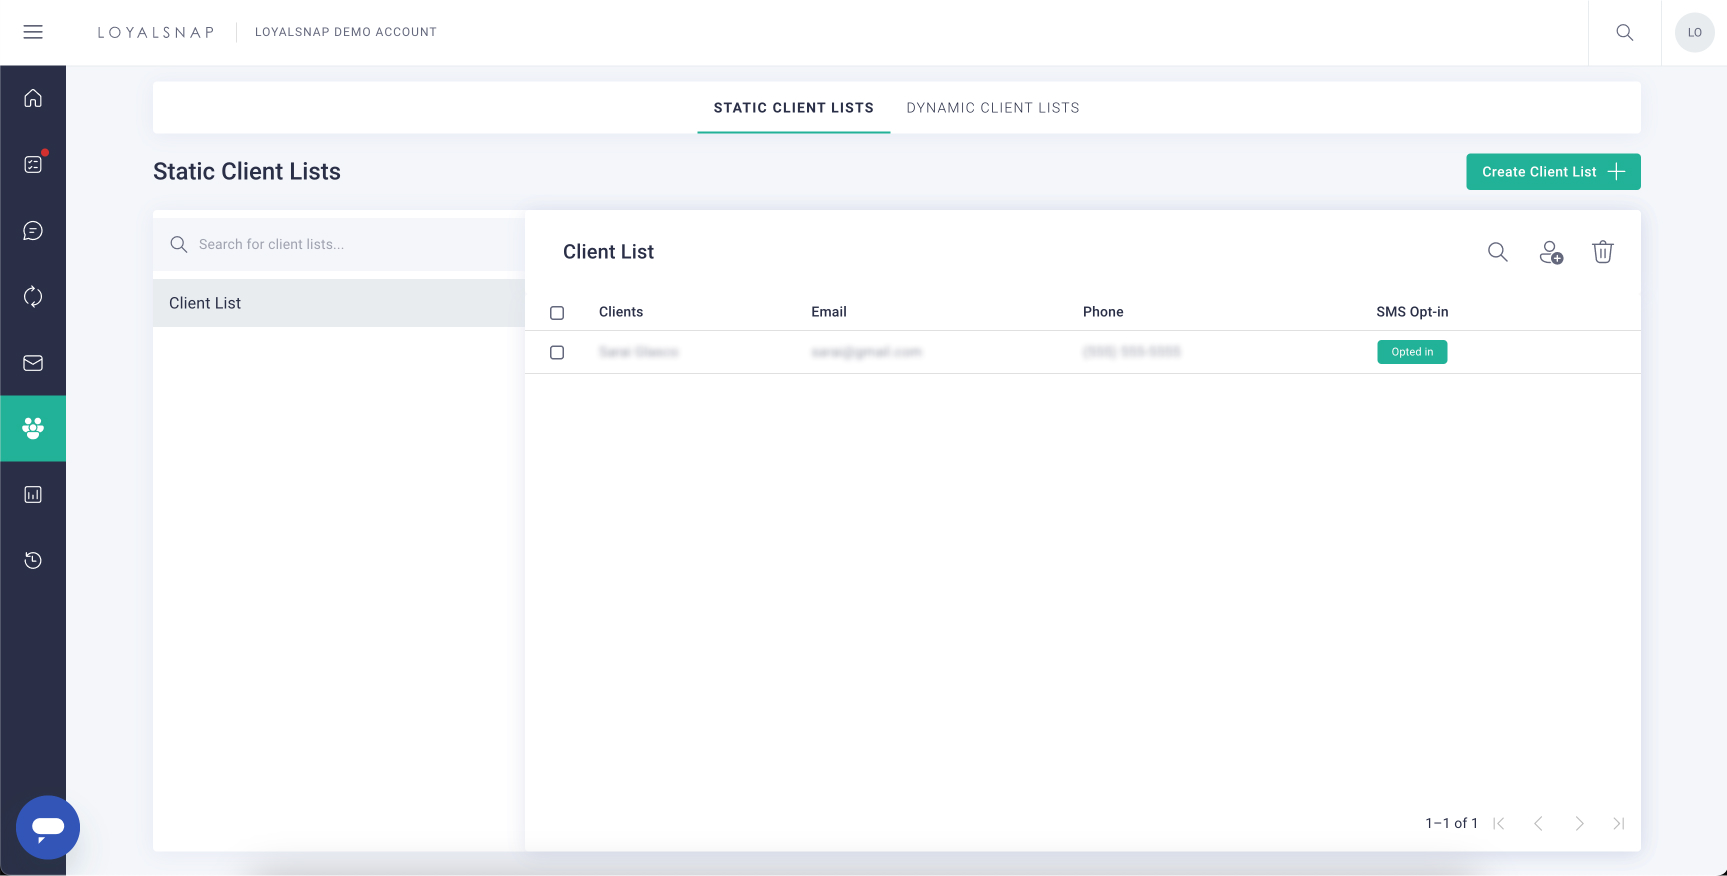Switch to Dynamic Client Lists tab
This screenshot has height=876, width=1727.
point(993,108)
